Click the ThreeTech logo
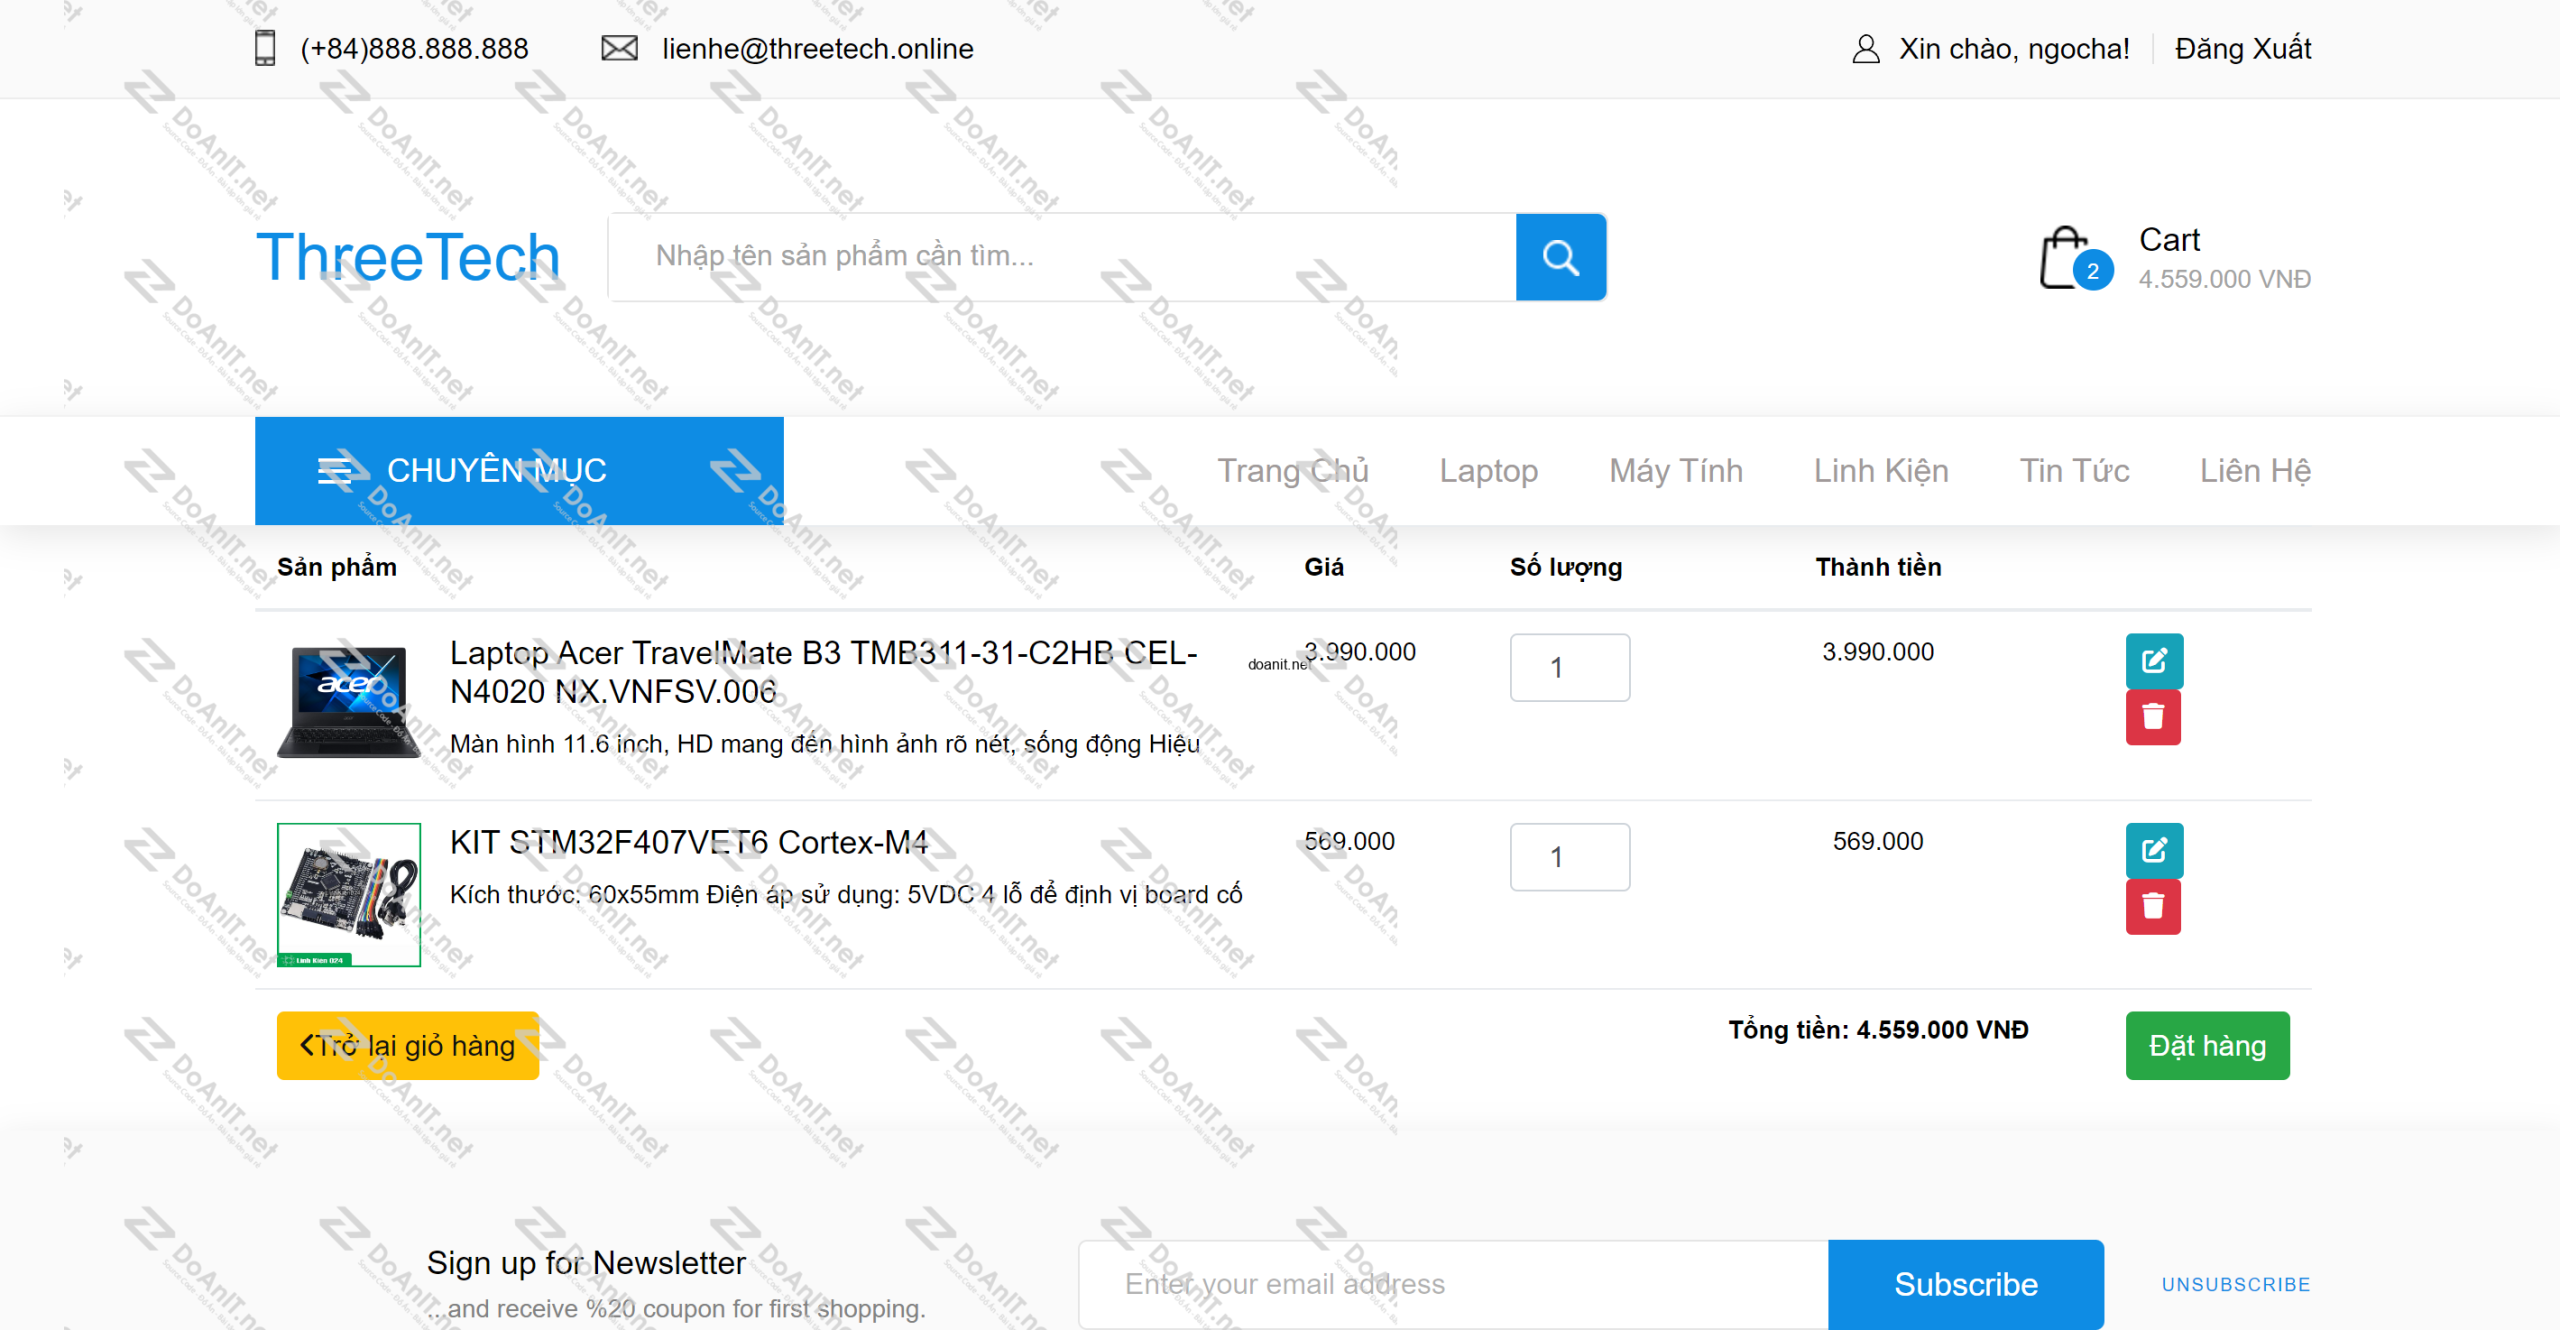This screenshot has width=2560, height=1330. pos(408,257)
